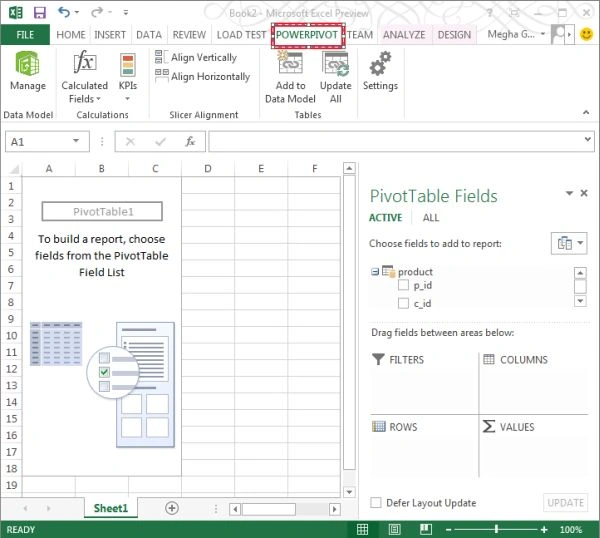This screenshot has height=538, width=600.
Task: Click the formula bar Insert Function fx icon
Action: coord(190,142)
